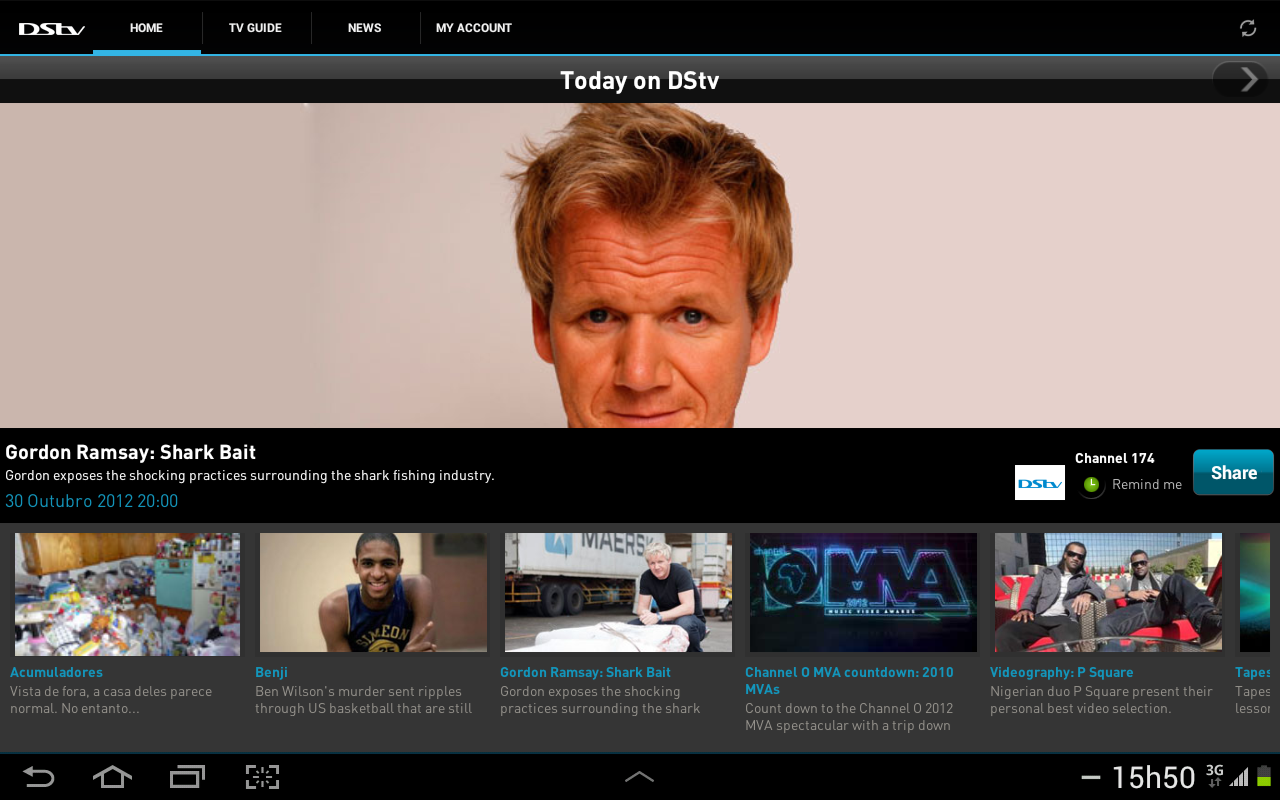Tap the shark fishing industry description text
The image size is (1280, 800).
coord(250,476)
